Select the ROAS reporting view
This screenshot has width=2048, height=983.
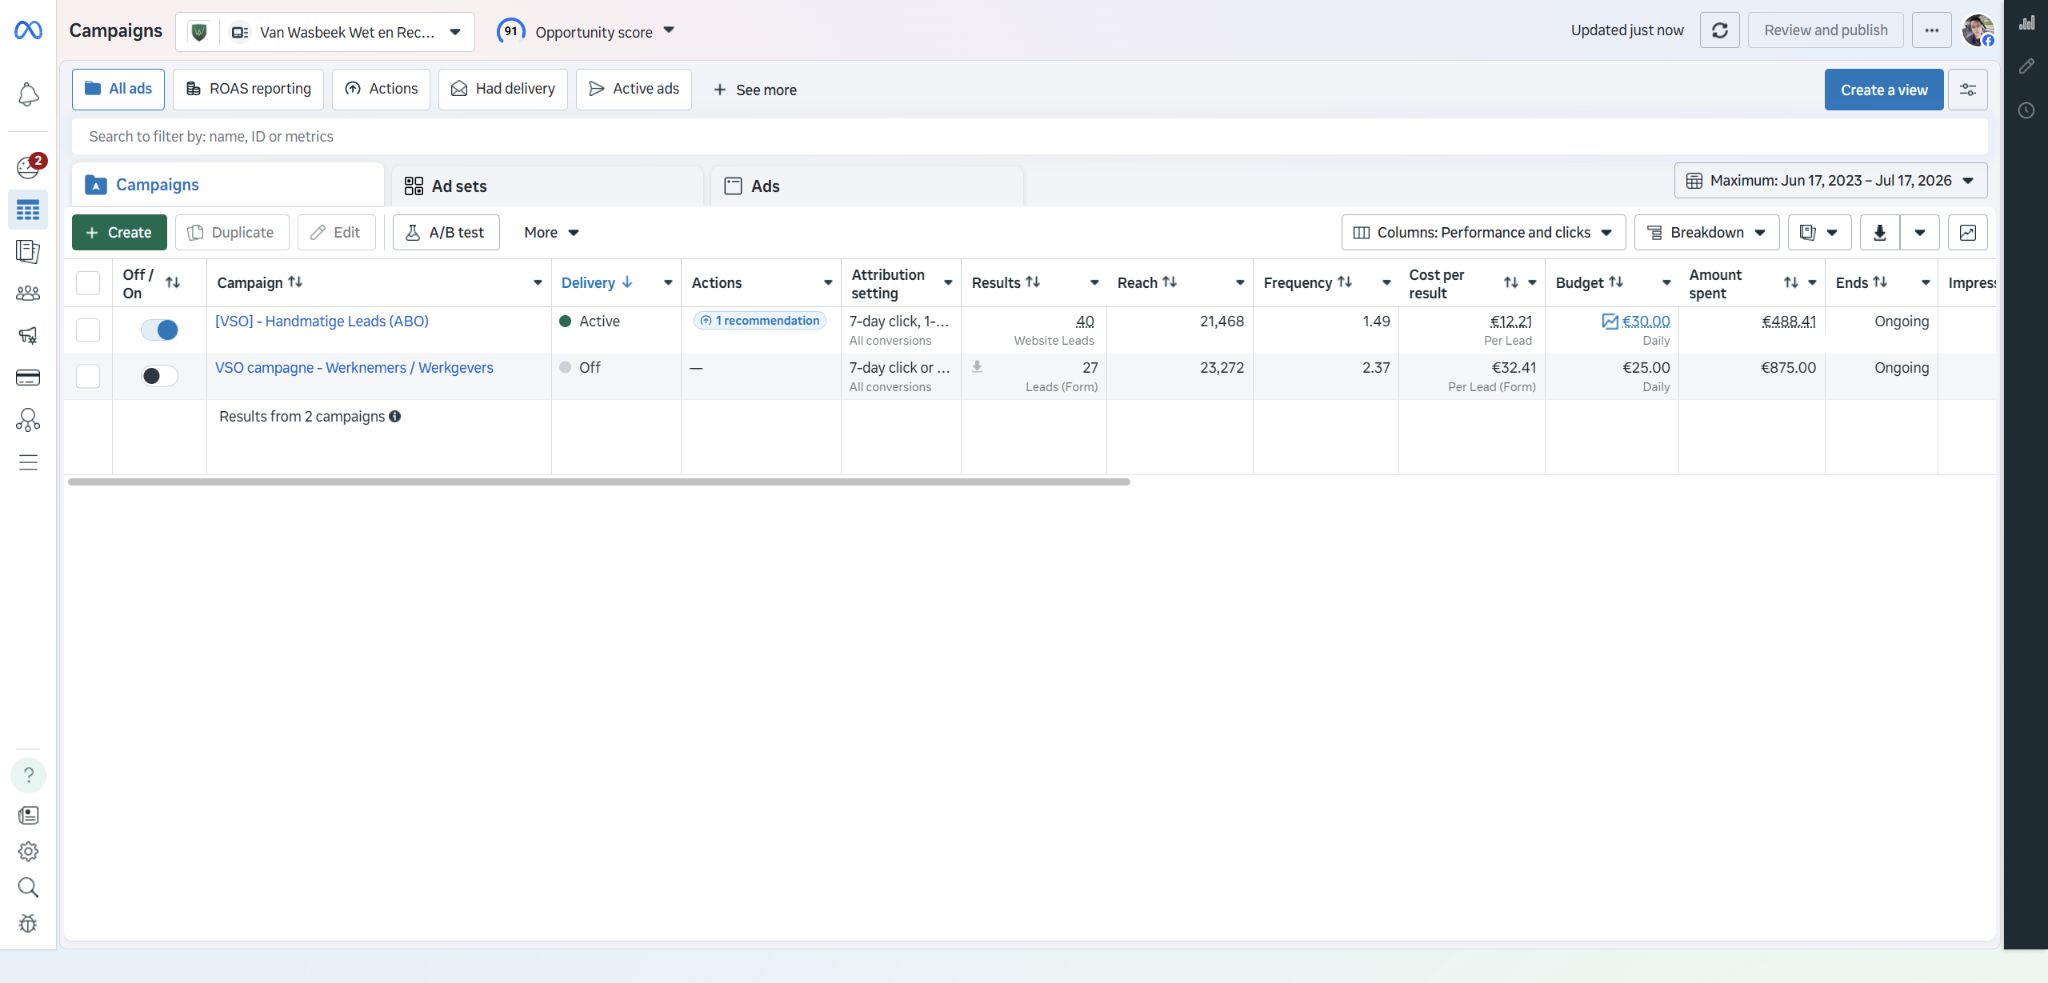pyautogui.click(x=248, y=89)
